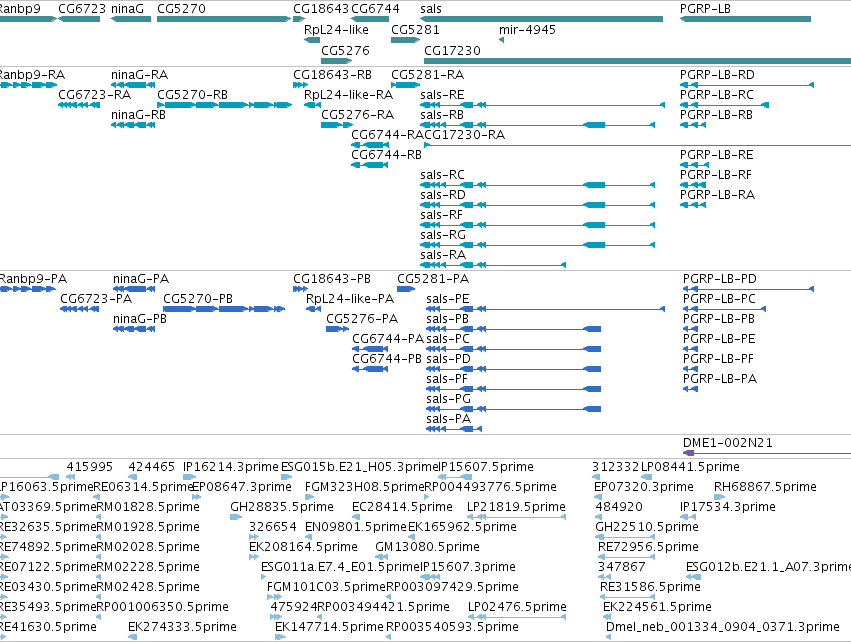Select the sals-RG transcript label
Image resolution: width=851 pixels, height=642 pixels.
tap(443, 235)
